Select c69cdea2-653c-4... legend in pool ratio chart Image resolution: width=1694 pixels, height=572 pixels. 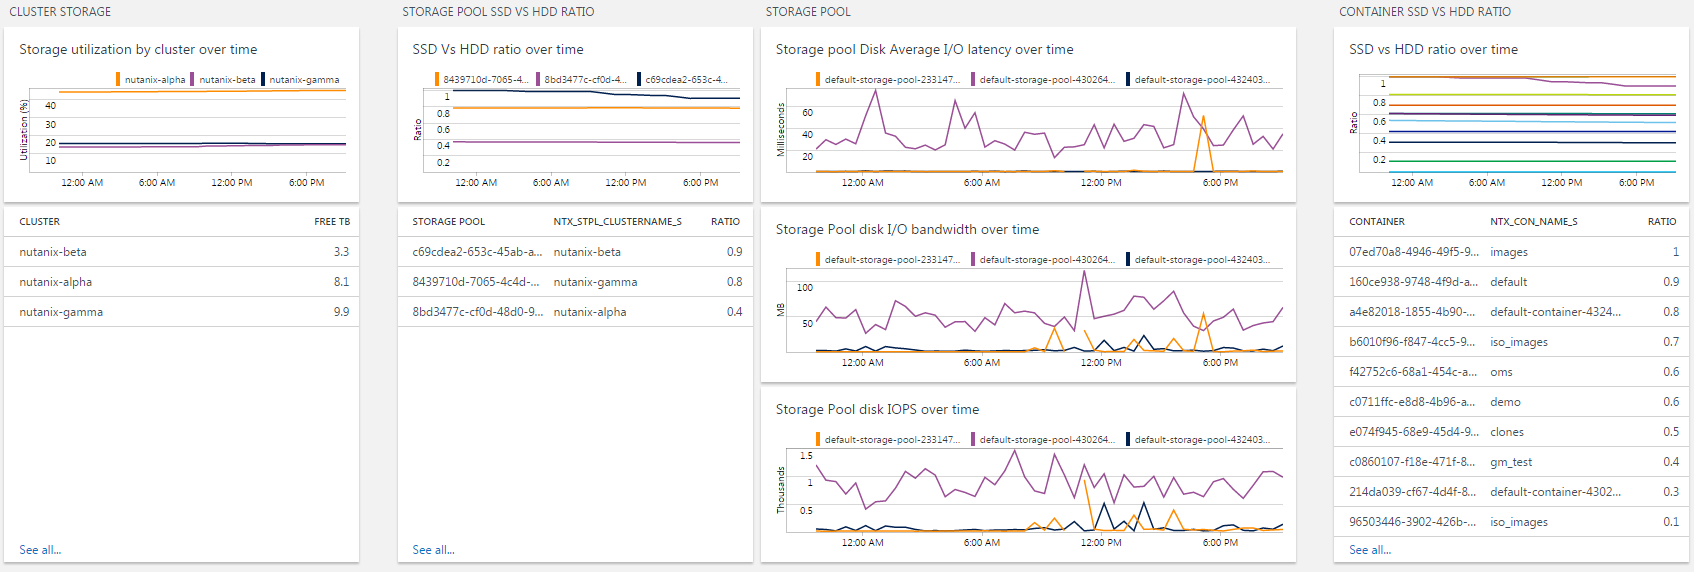(x=683, y=80)
